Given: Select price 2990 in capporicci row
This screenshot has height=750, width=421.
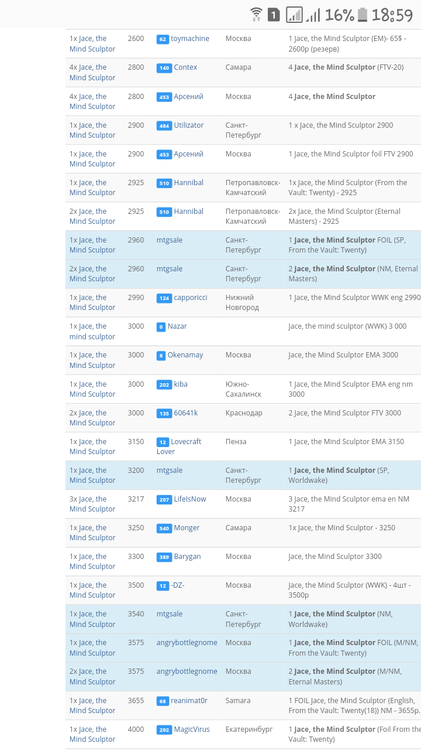Looking at the screenshot, I should [x=136, y=298].
